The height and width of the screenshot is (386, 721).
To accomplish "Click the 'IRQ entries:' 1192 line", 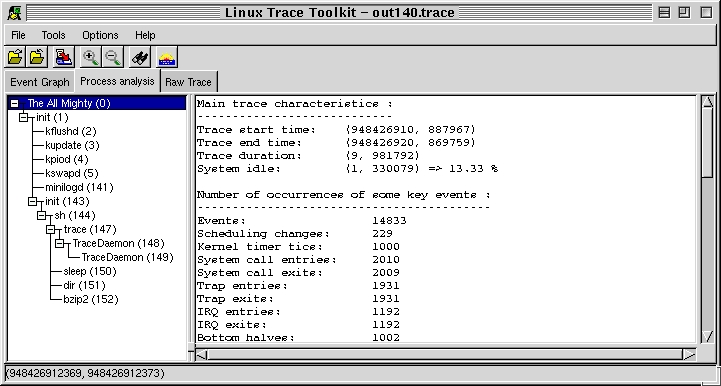I will (298, 311).
